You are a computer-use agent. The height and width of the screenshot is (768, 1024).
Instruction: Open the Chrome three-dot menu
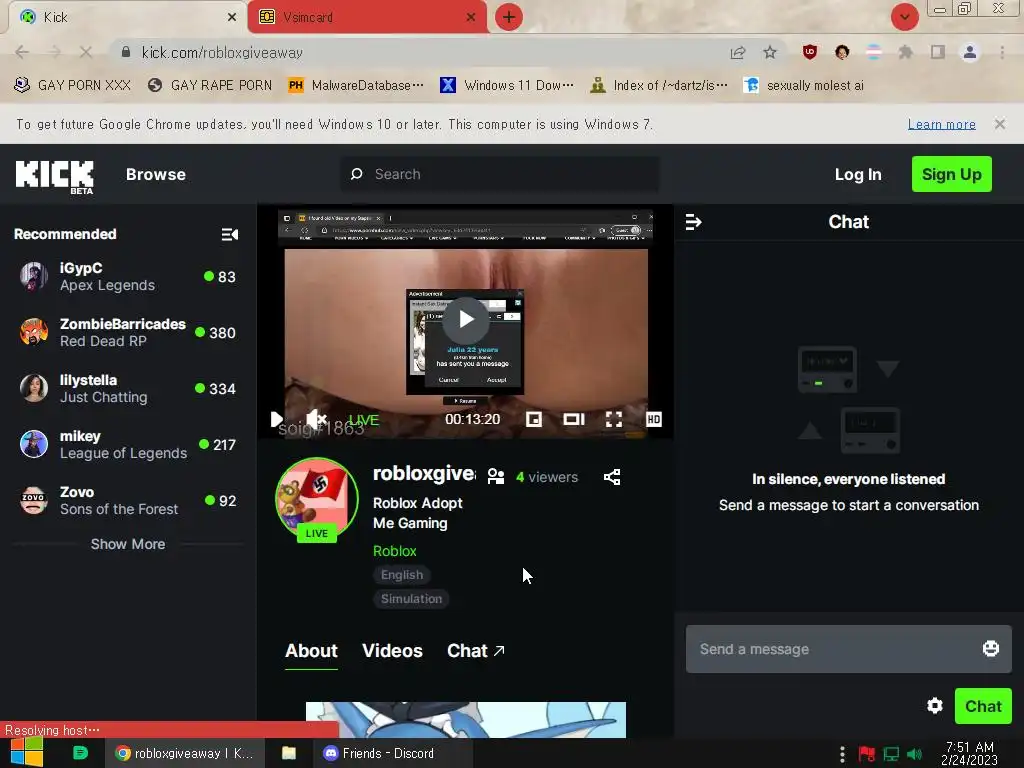pos(1002,52)
